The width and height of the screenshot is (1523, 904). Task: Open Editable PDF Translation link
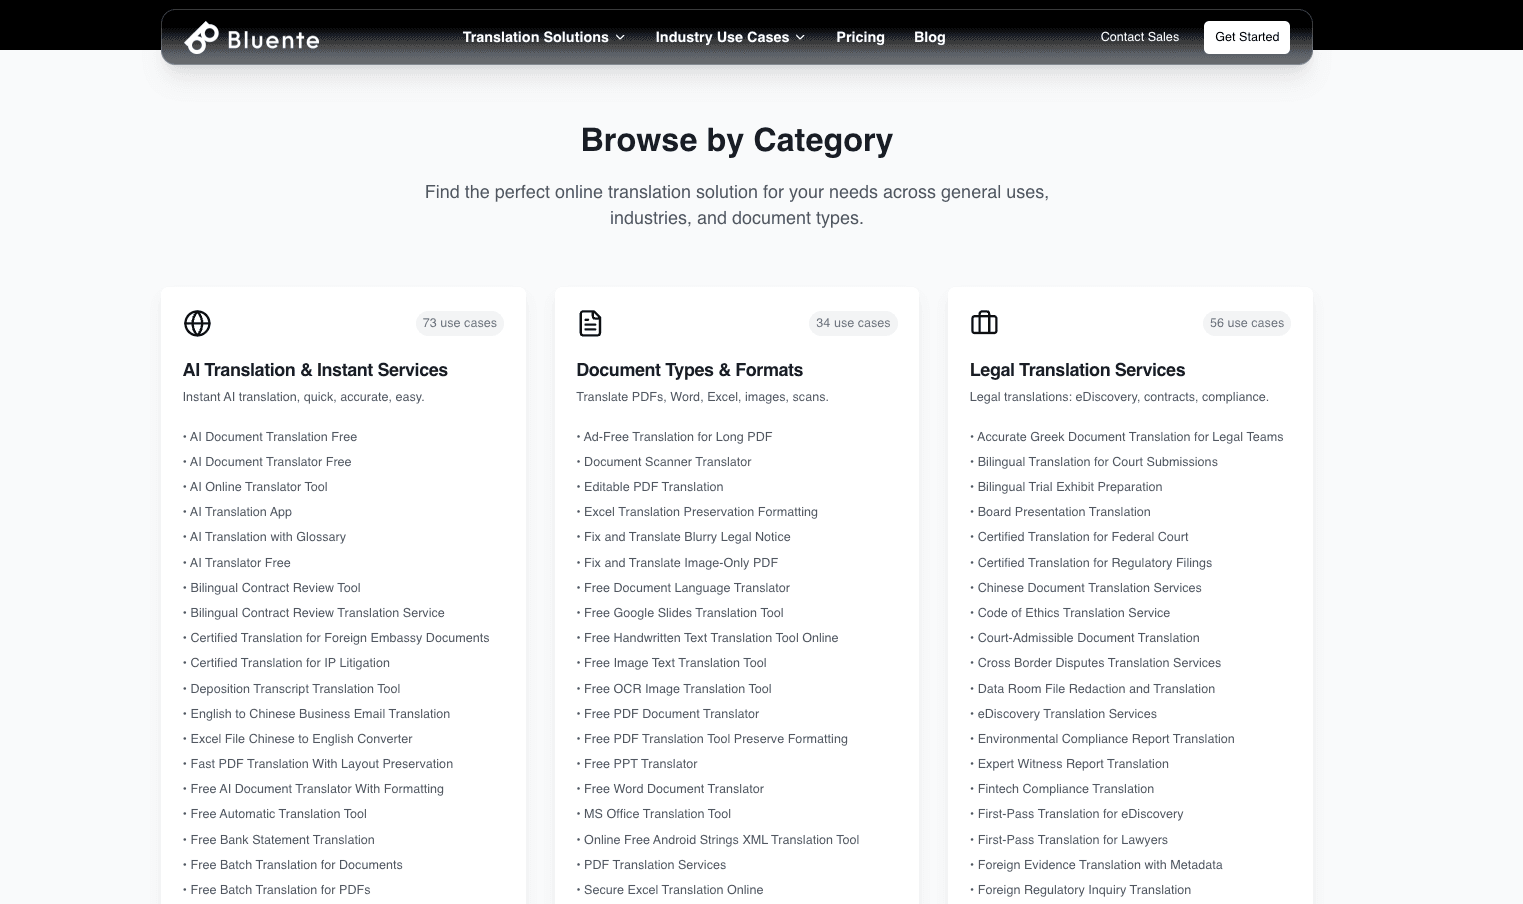tap(653, 487)
